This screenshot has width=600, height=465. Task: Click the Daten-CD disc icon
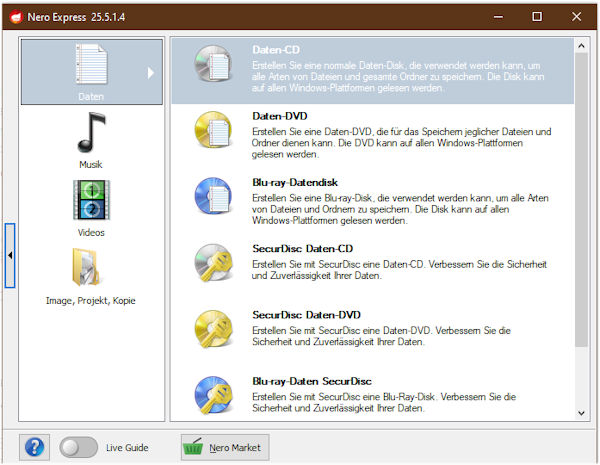point(213,64)
